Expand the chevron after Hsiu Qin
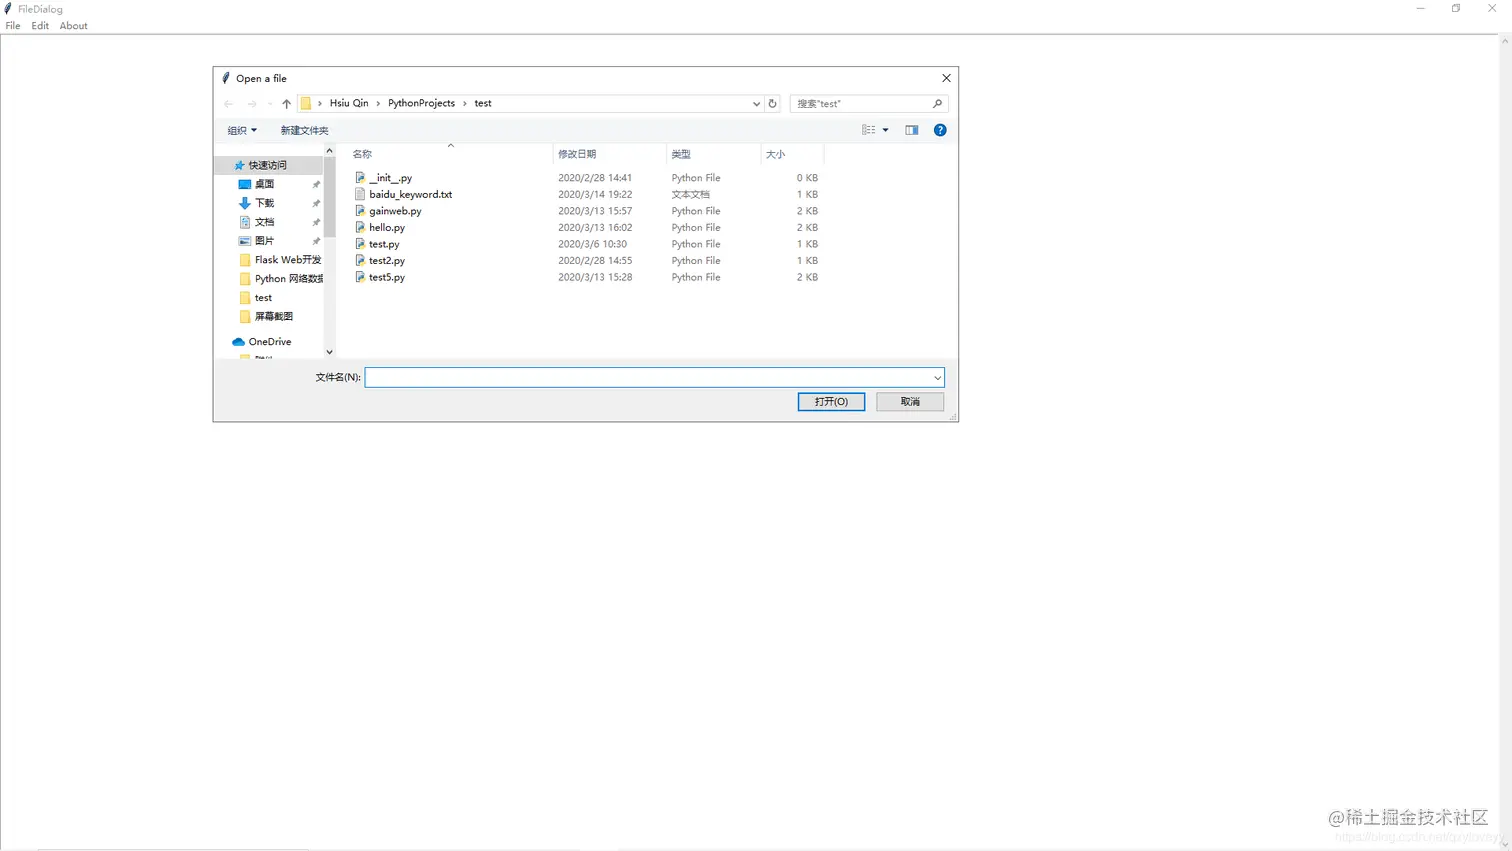 click(x=378, y=104)
